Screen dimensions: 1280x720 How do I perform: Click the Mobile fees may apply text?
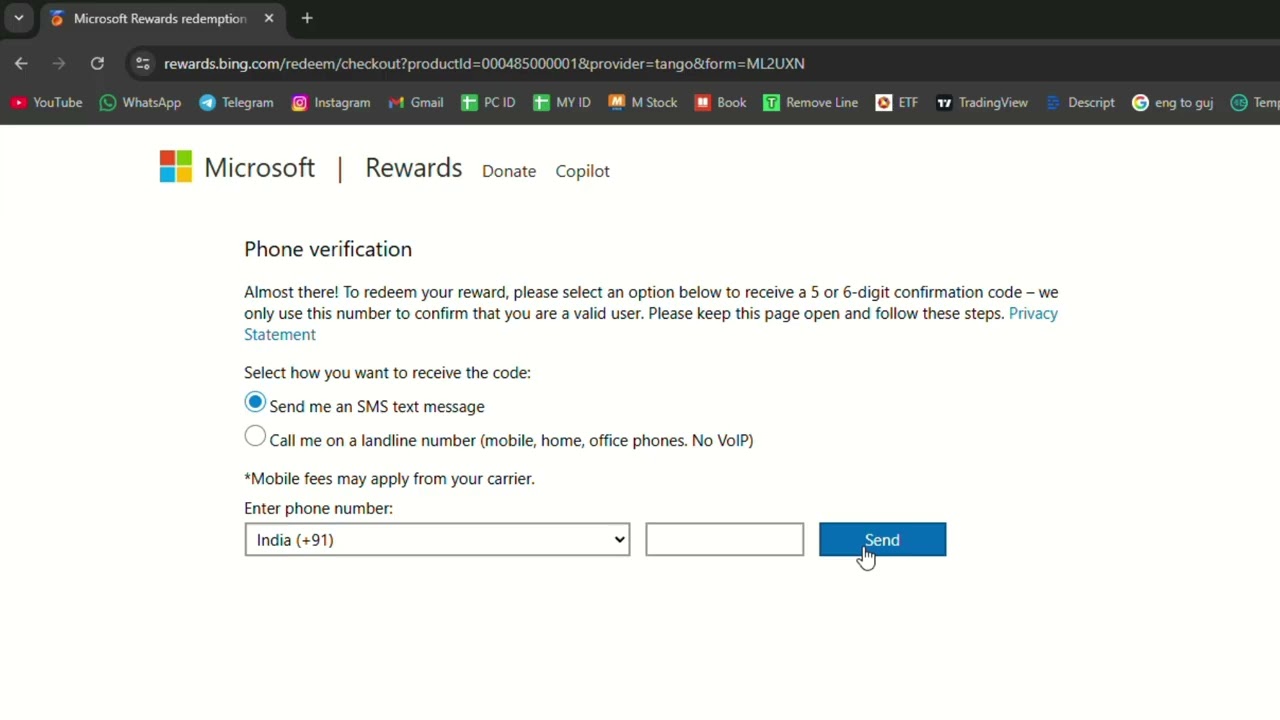389,478
